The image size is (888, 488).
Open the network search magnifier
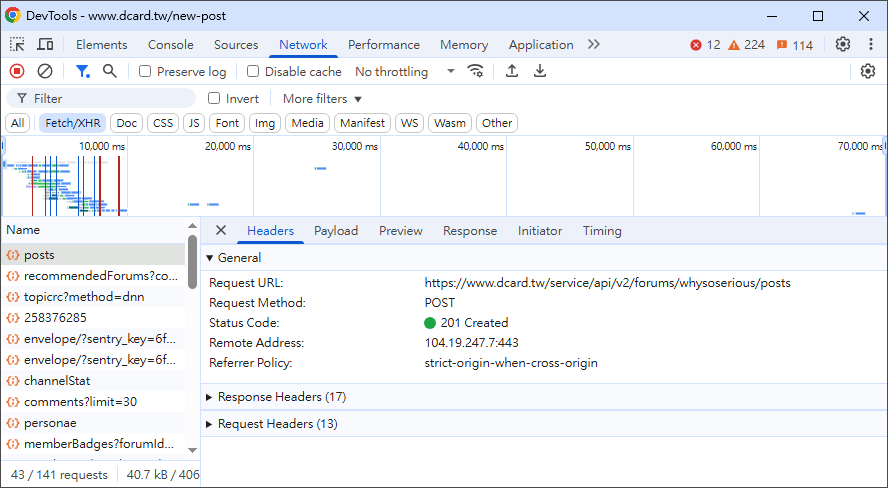[x=110, y=71]
